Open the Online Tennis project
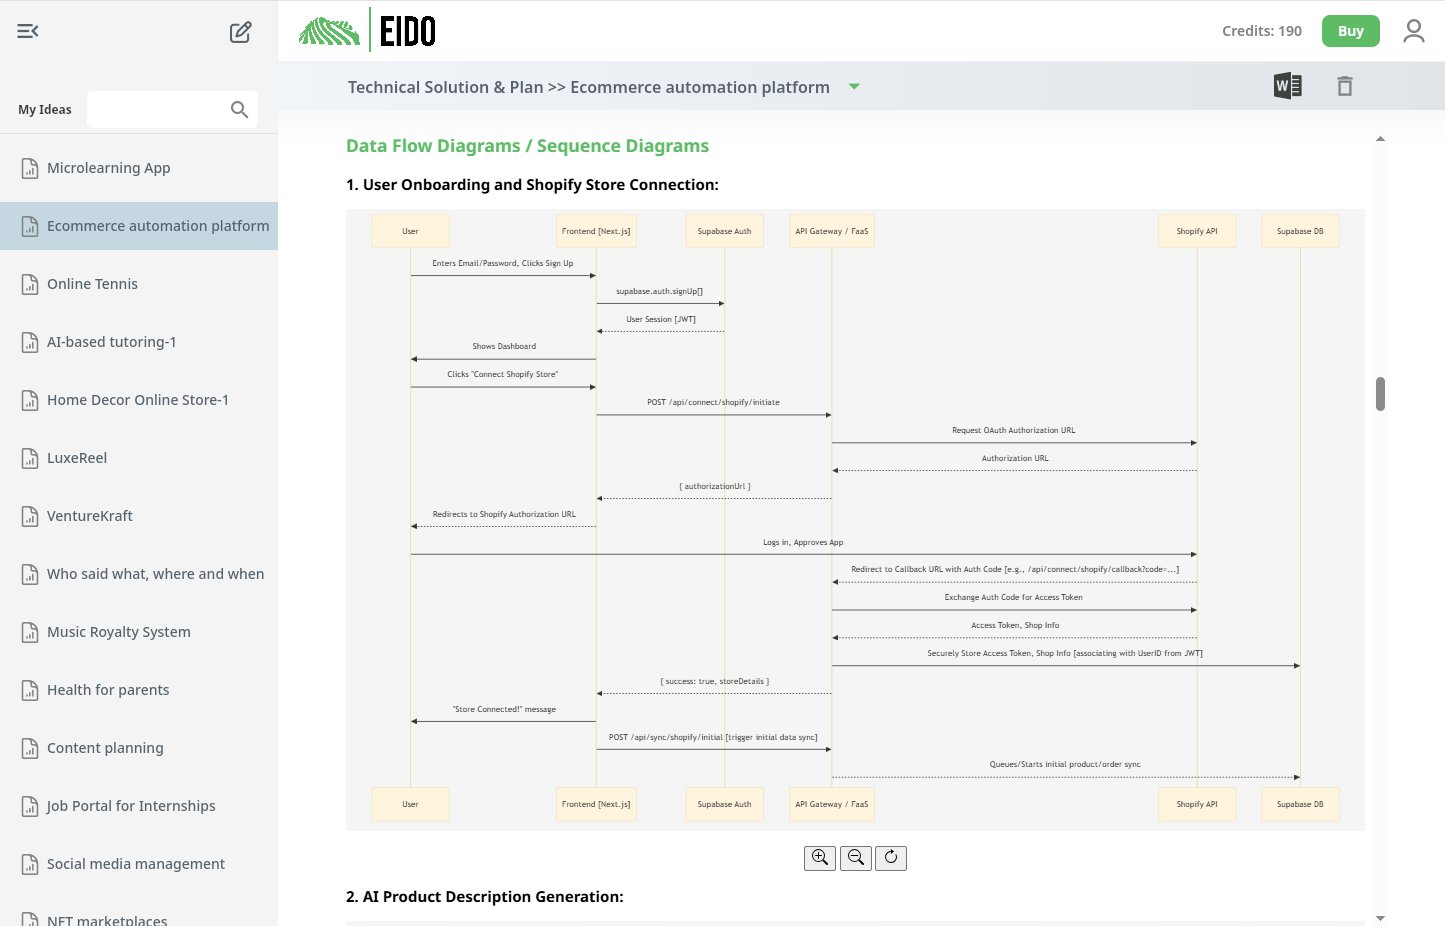This screenshot has height=926, width=1445. tap(92, 283)
